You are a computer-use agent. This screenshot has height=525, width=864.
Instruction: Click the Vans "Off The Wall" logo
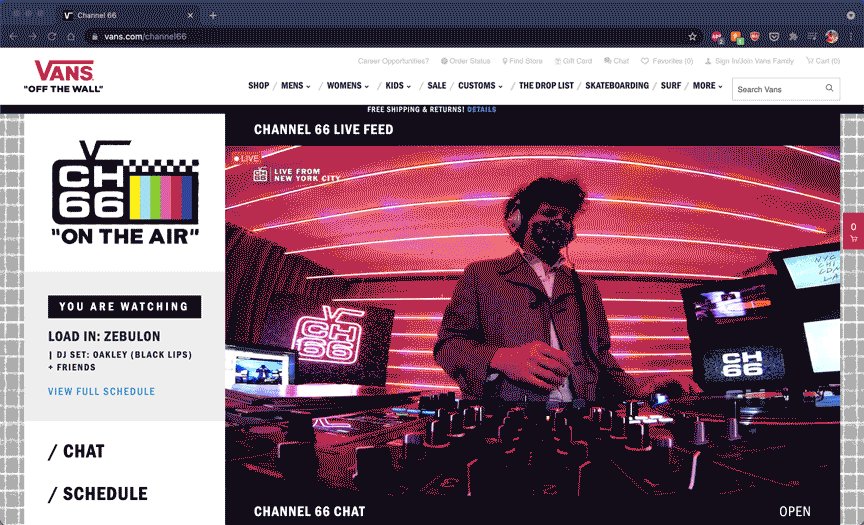[x=63, y=76]
